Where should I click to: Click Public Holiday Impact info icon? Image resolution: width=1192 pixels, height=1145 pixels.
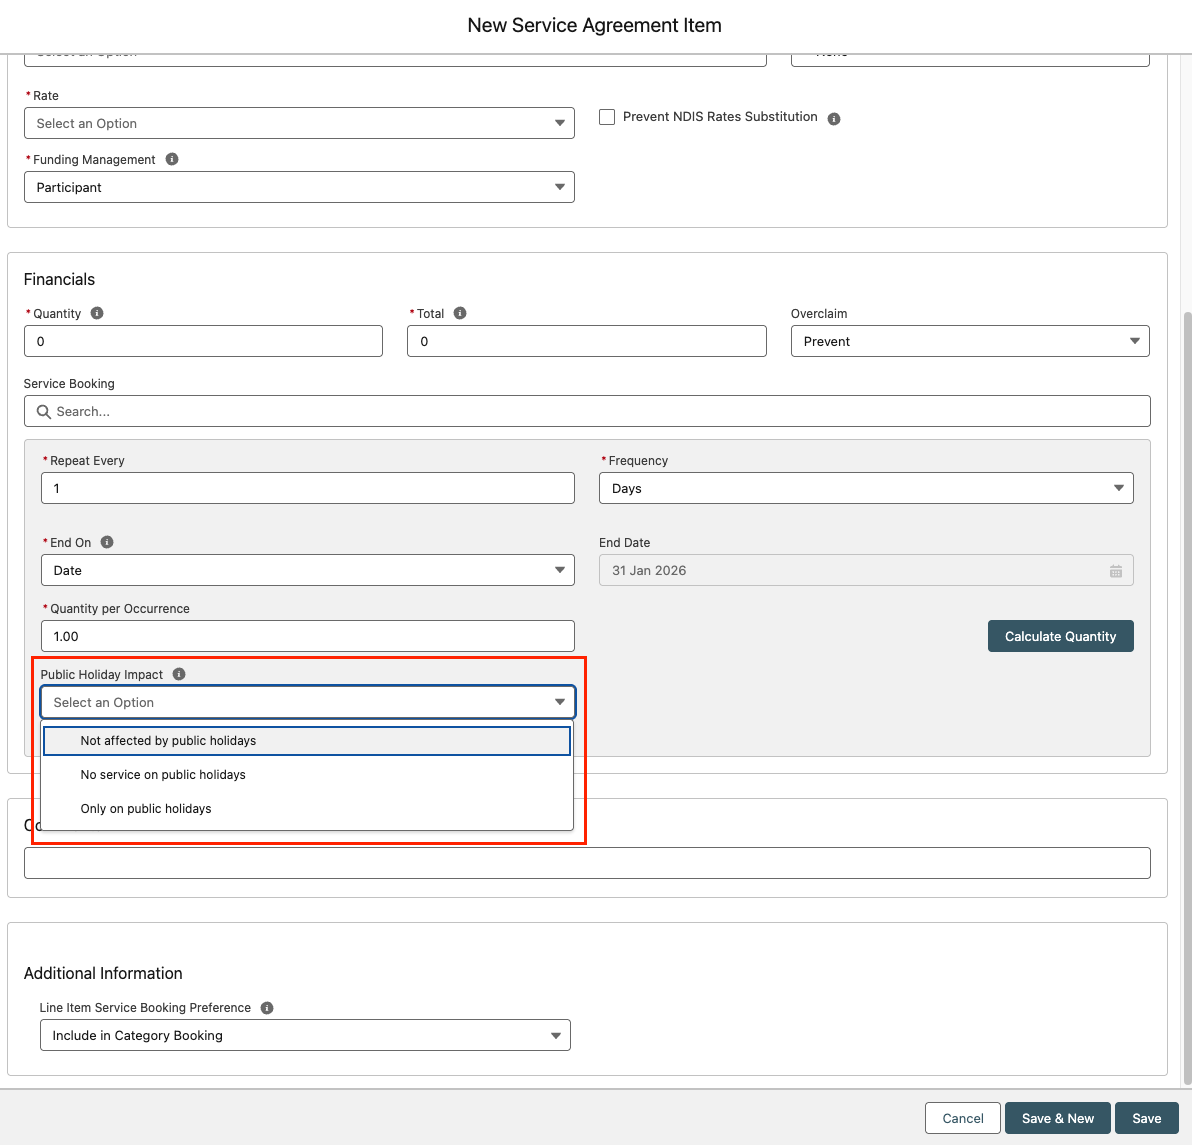[x=179, y=674]
